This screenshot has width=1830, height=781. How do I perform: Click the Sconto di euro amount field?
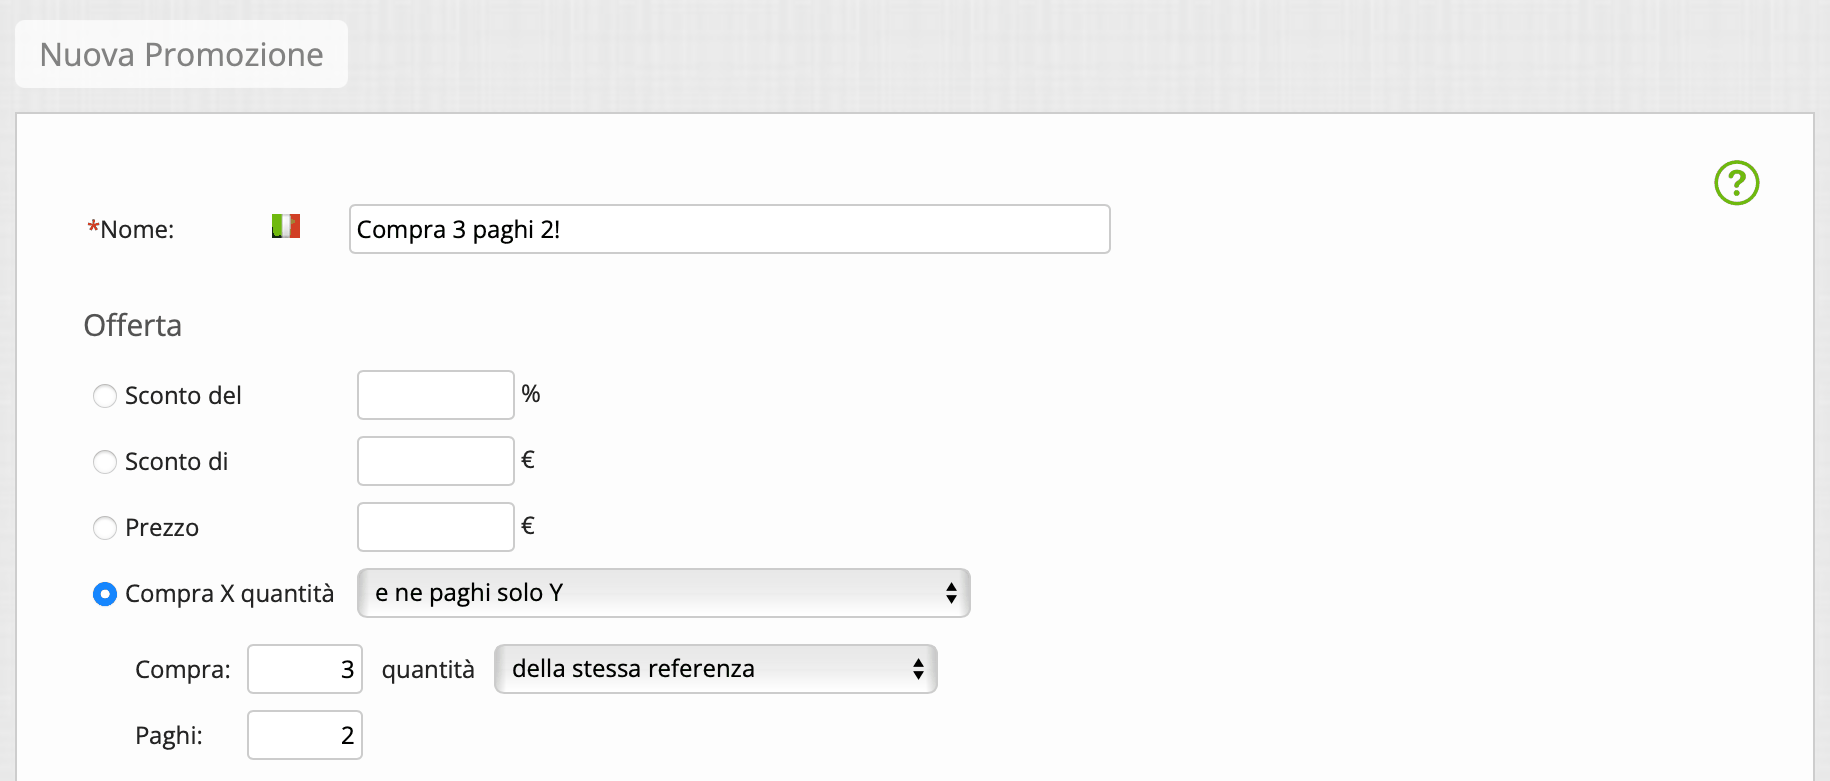(x=436, y=461)
